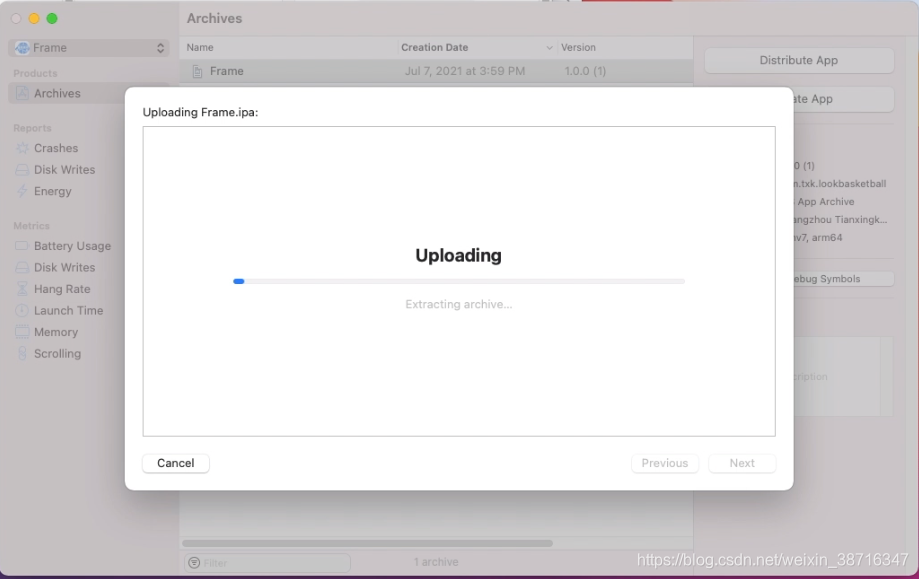Click the Hang Rate hourglass icon
Image resolution: width=919 pixels, height=579 pixels.
pos(22,289)
